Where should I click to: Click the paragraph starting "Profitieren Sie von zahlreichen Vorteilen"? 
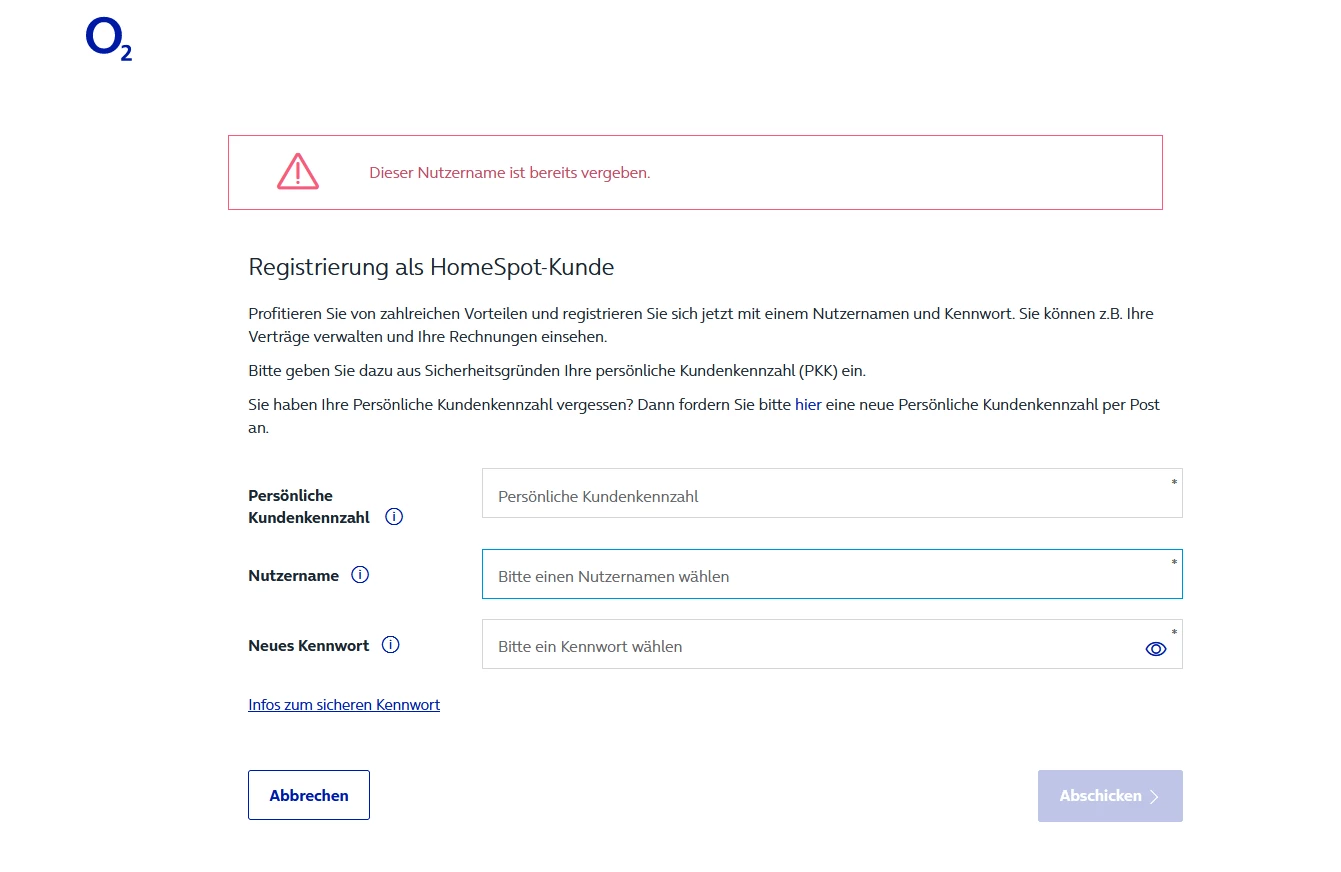click(700, 325)
